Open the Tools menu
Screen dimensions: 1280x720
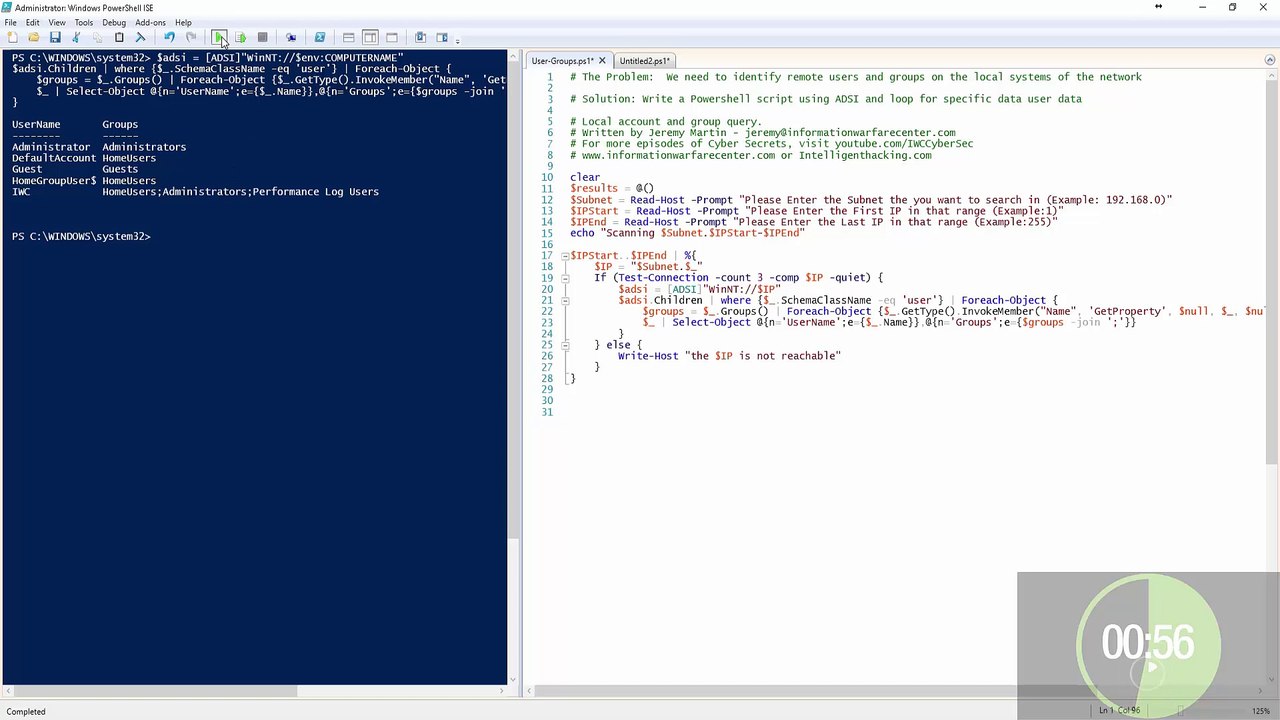pos(84,22)
